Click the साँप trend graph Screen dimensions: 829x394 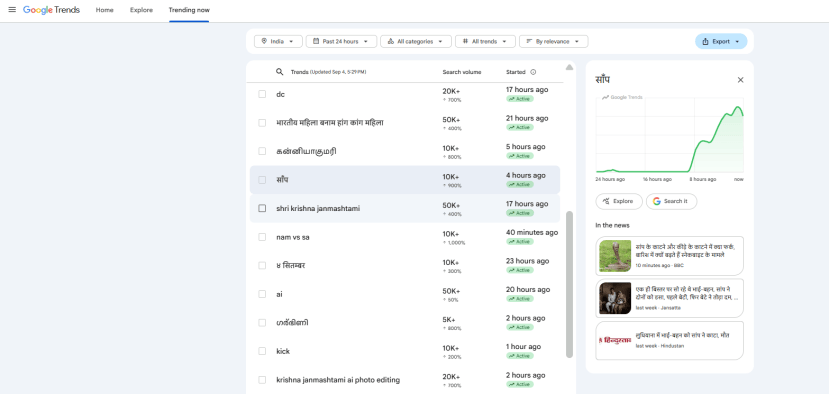669,135
